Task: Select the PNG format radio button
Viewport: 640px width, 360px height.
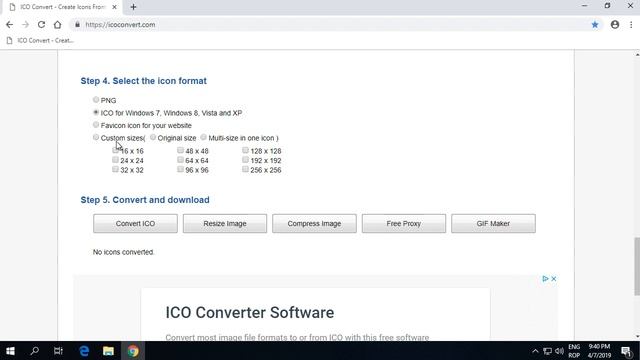Action: [x=96, y=100]
